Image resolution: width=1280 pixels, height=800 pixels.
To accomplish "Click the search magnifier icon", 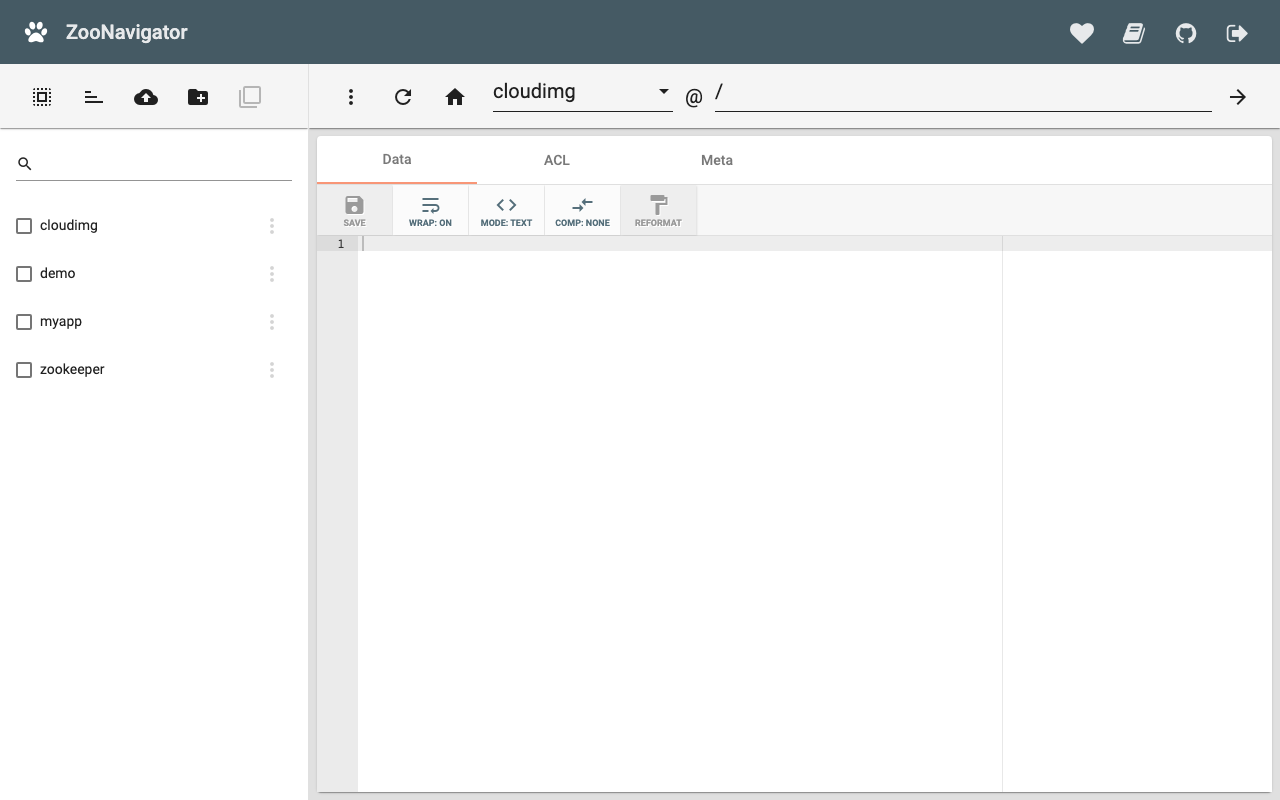I will (25, 163).
